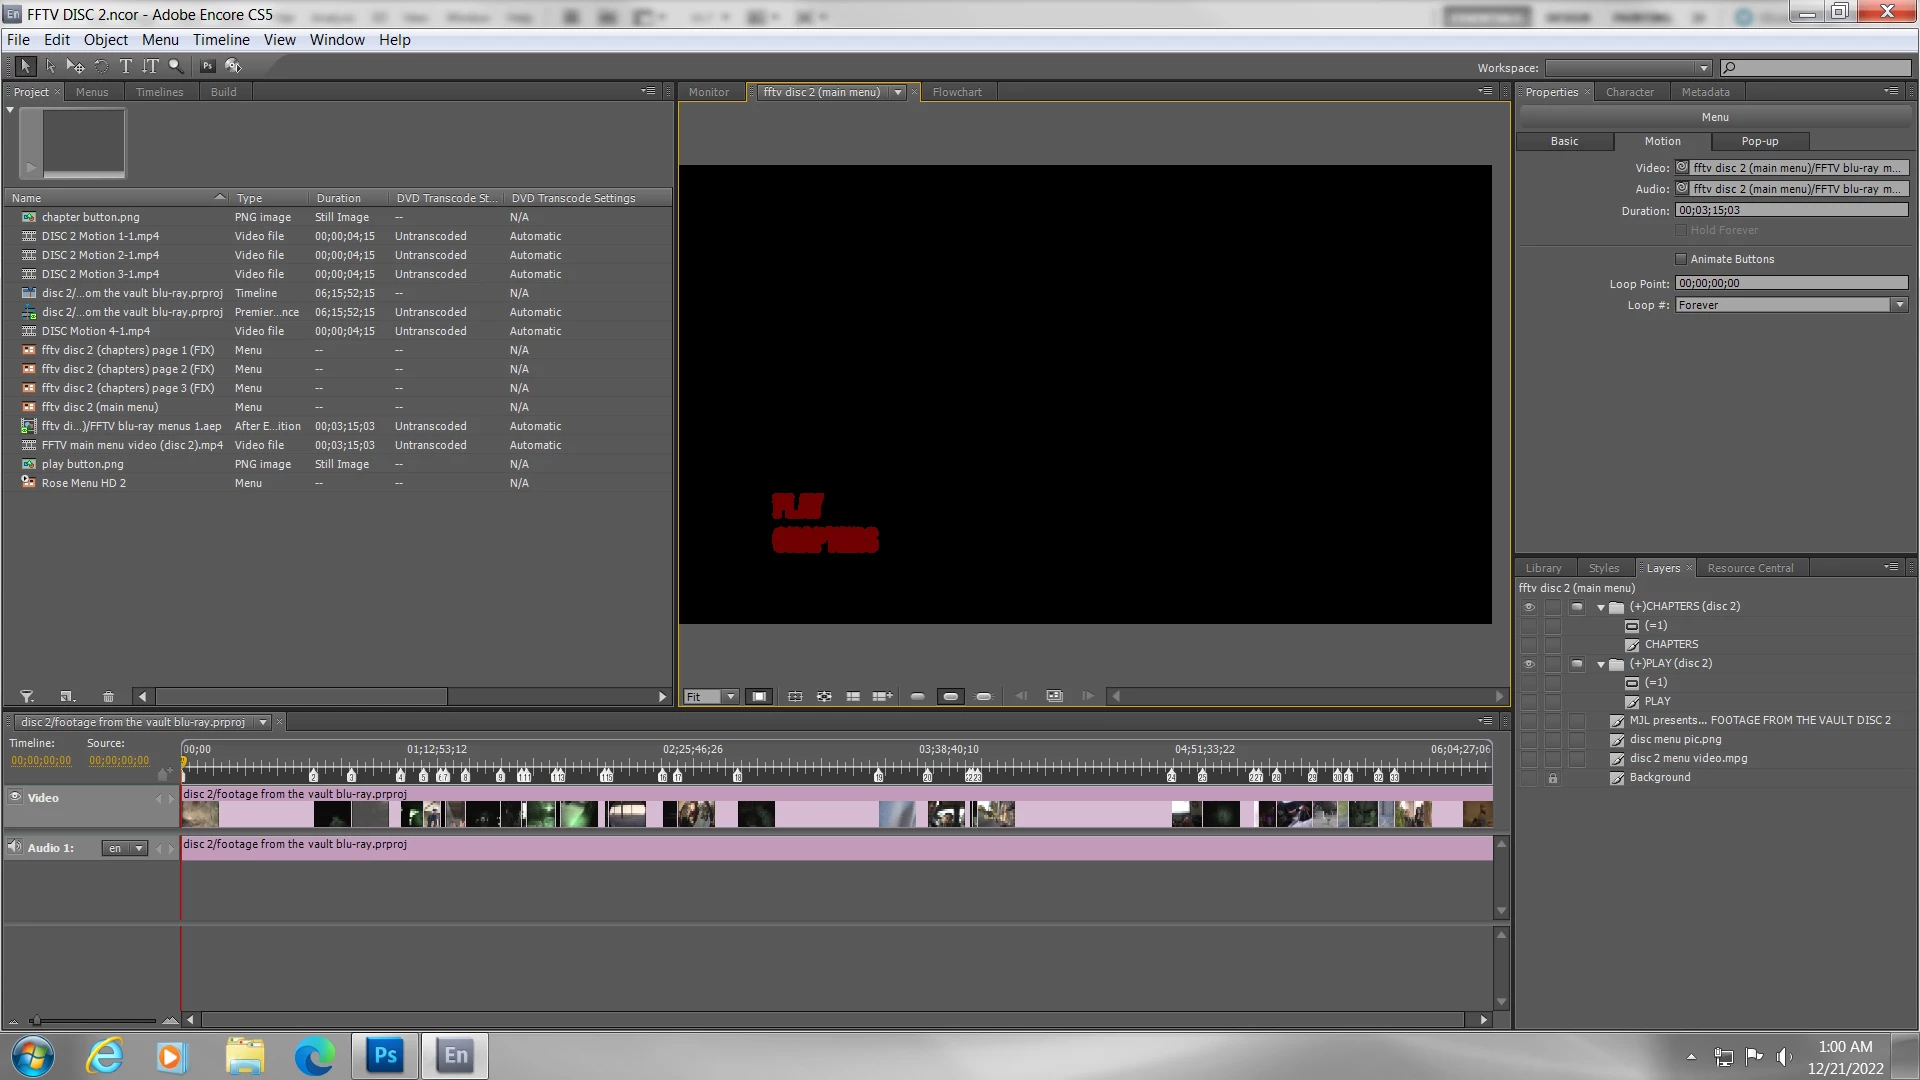Screen dimensions: 1920x1080
Task: Click the Loop Point timecode field
Action: (1790, 283)
